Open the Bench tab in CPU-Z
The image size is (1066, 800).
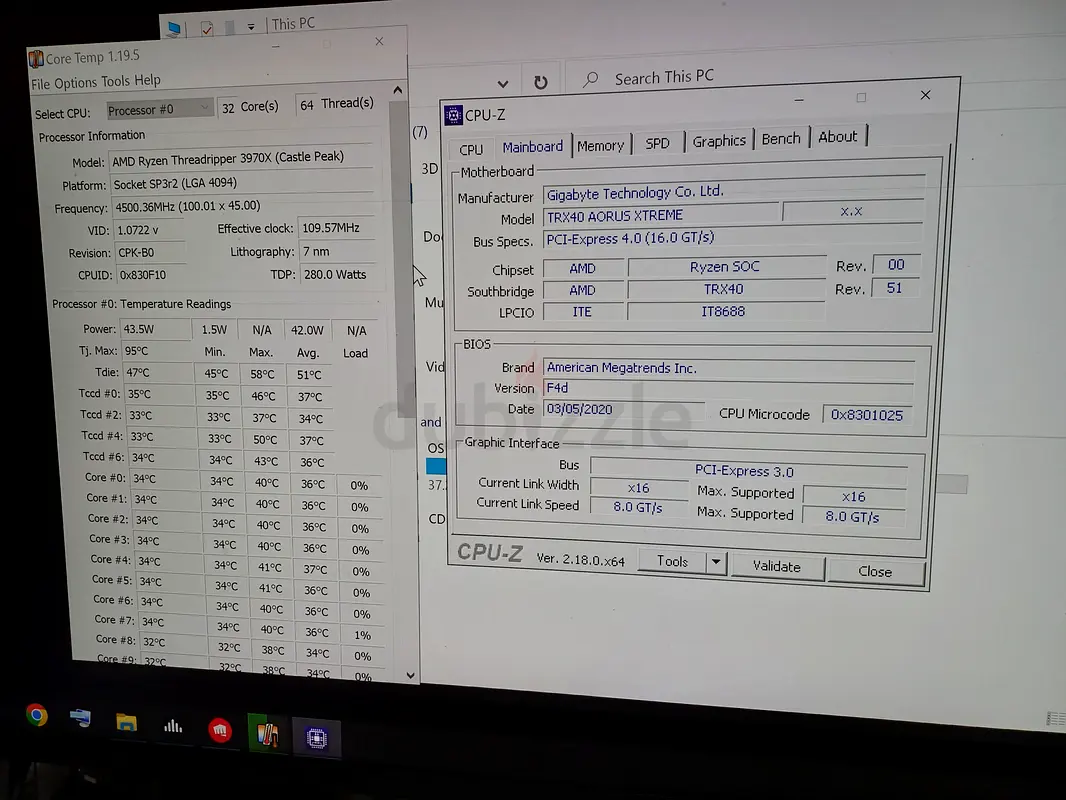coord(781,139)
